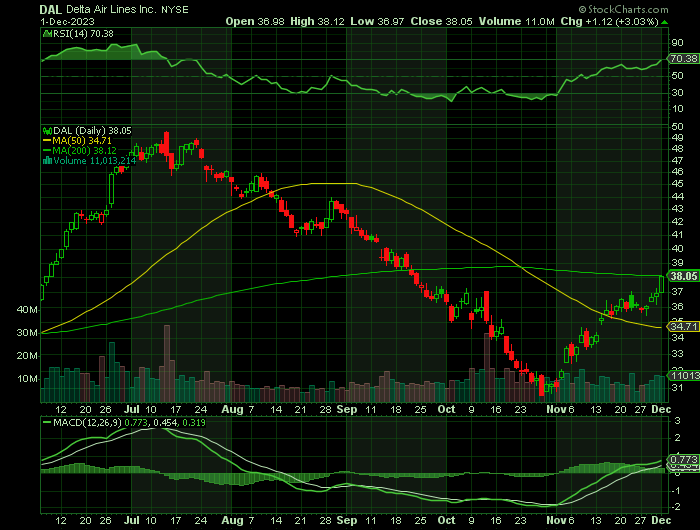Image resolution: width=700 pixels, height=530 pixels.
Task: Click the tallest volume bar in mid-July
Action: point(167,363)
